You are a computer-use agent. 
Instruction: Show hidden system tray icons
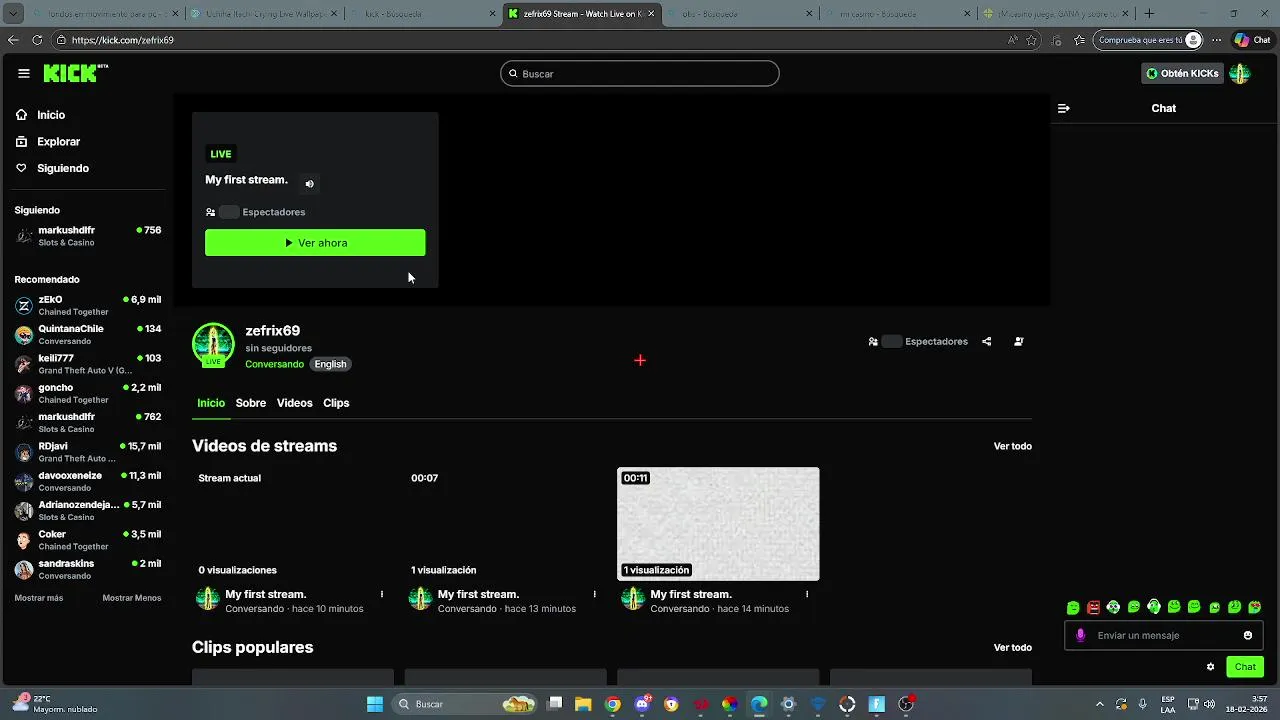tap(1099, 704)
